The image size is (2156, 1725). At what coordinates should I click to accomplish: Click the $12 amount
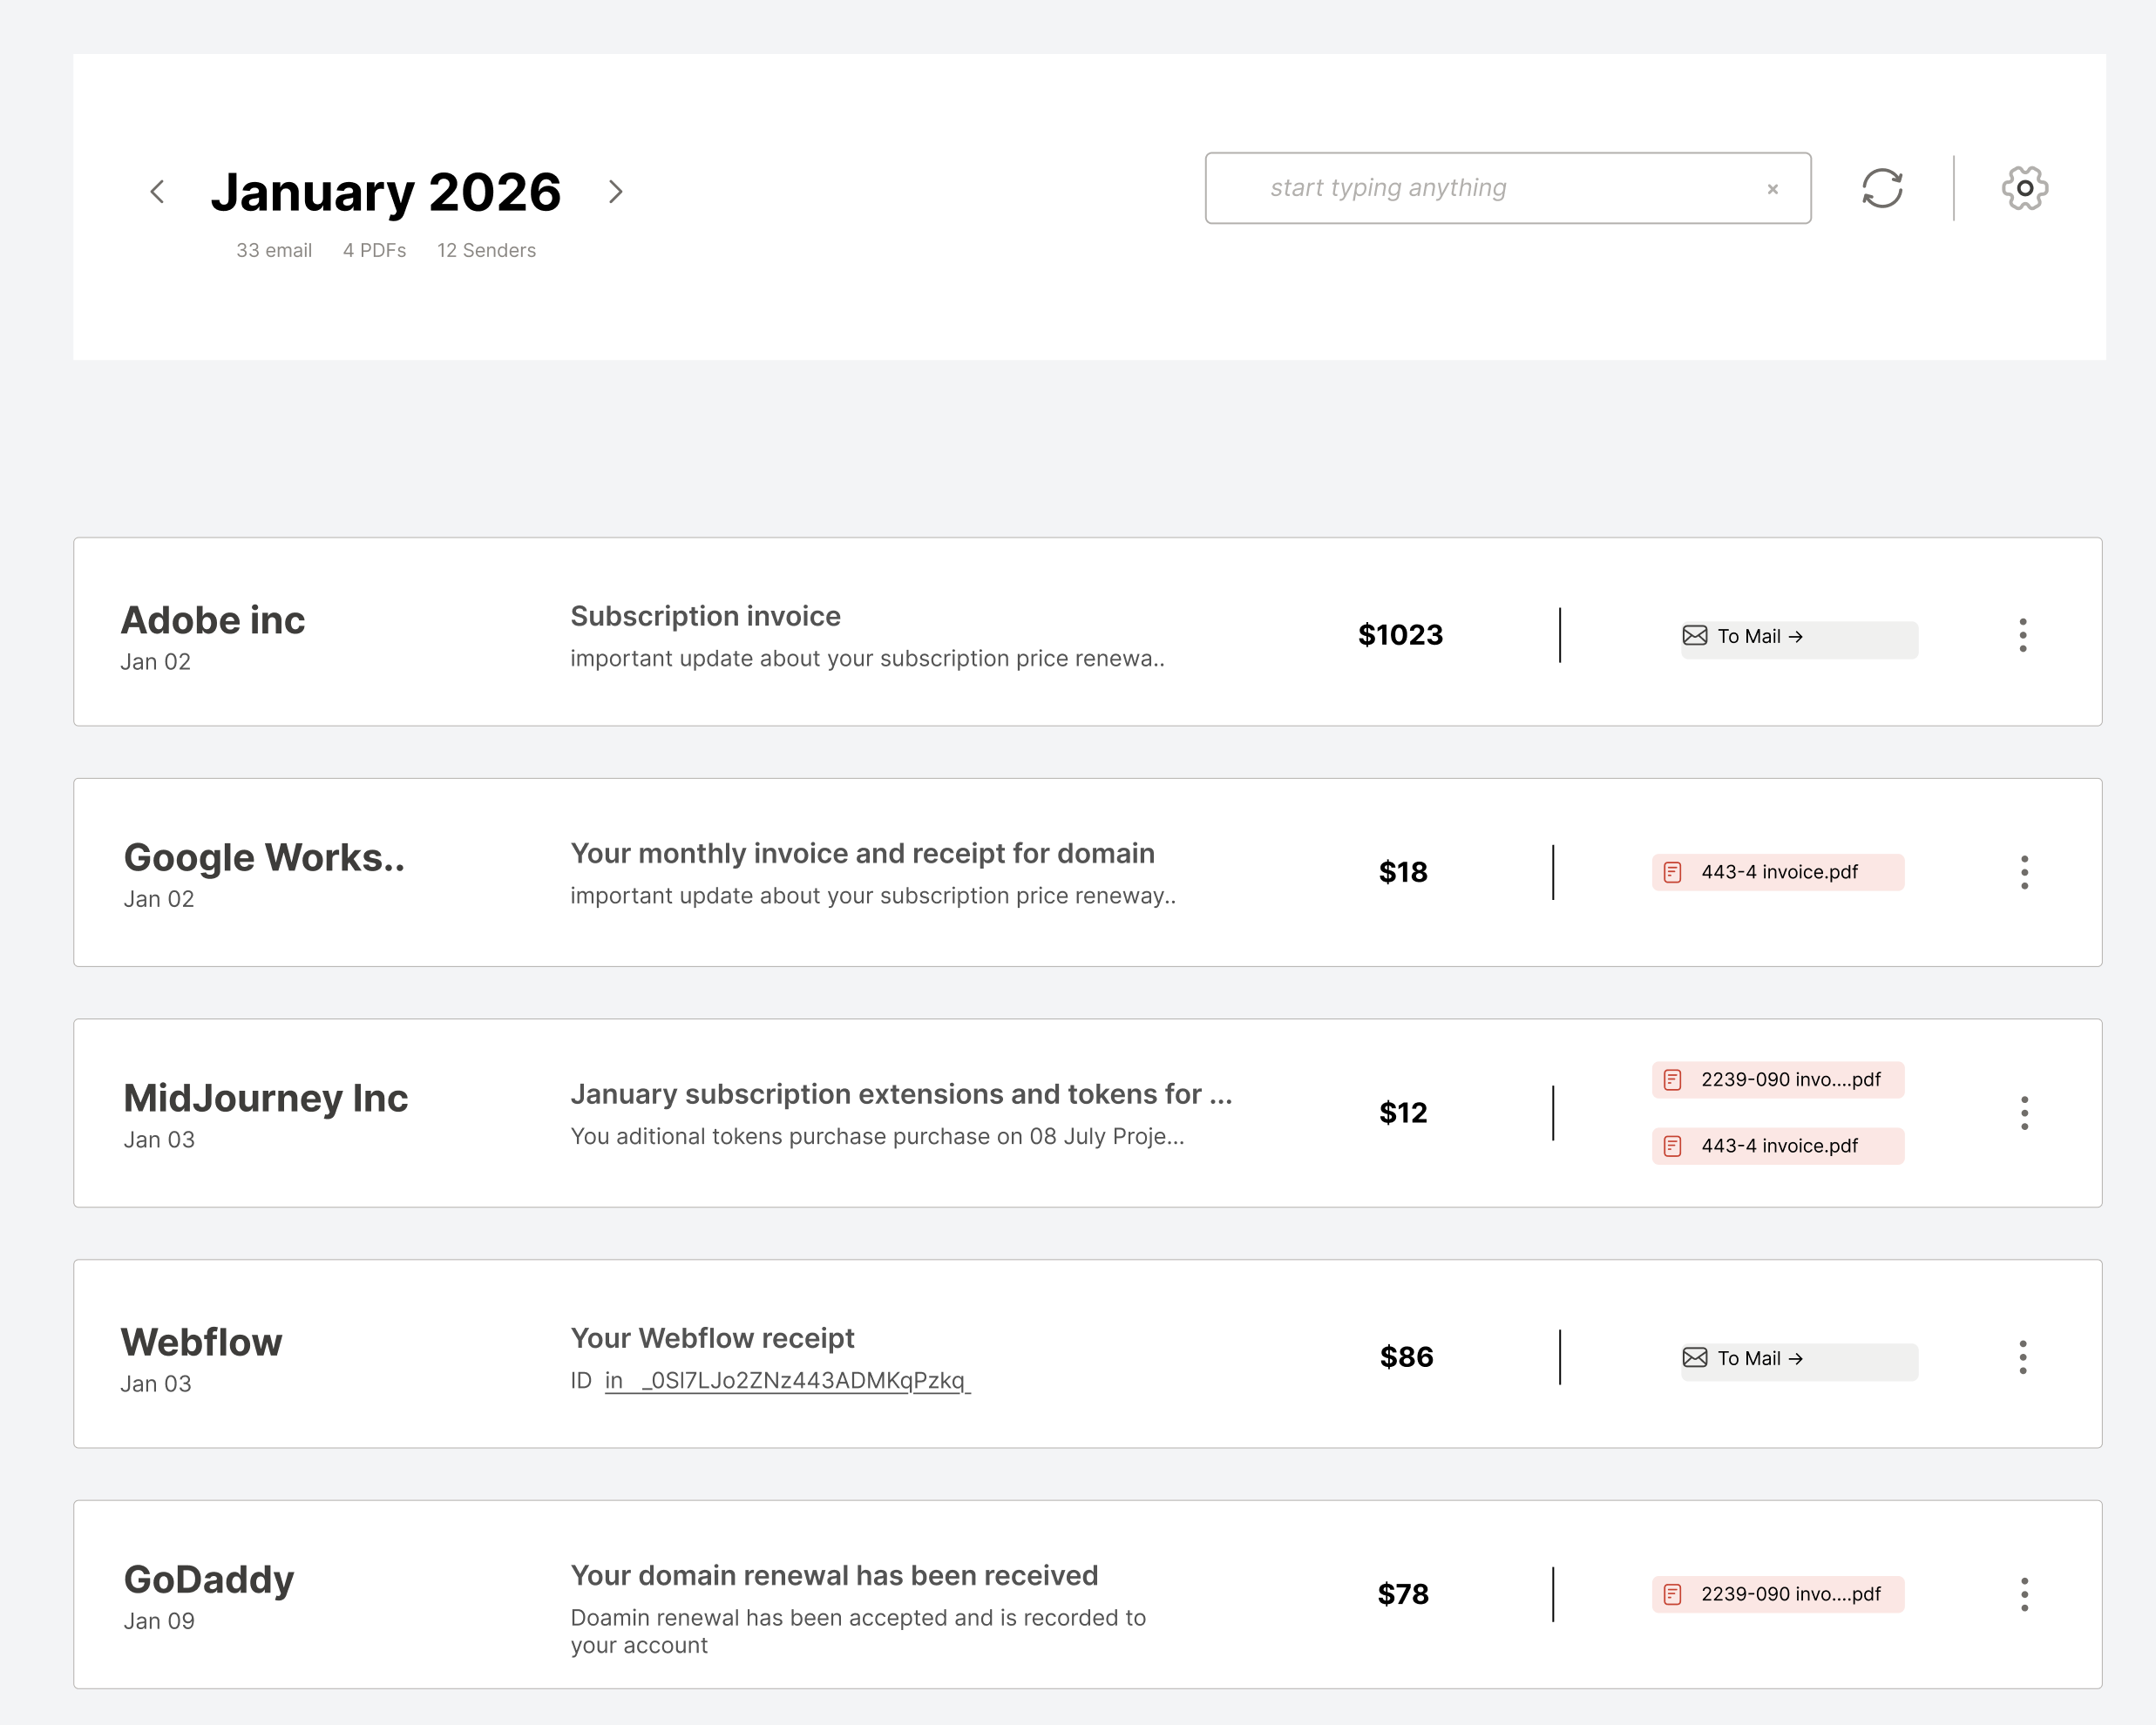[1403, 1113]
